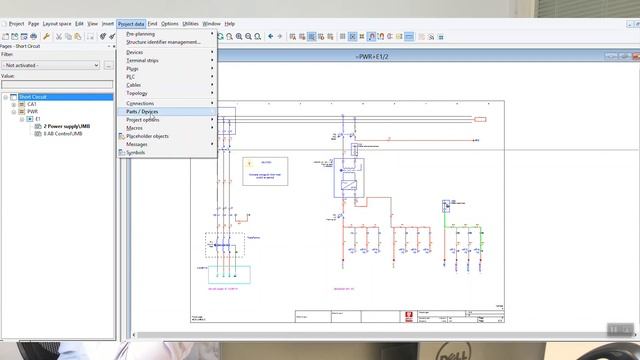Open the Pre-planning submenu
Image resolution: width=640 pixels, height=360 pixels.
pyautogui.click(x=167, y=34)
